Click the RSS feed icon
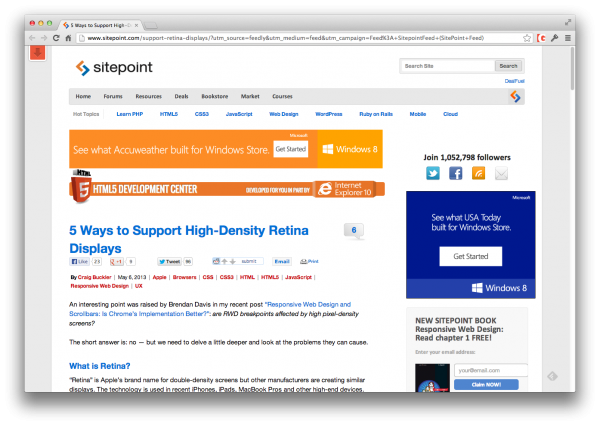 pos(478,173)
